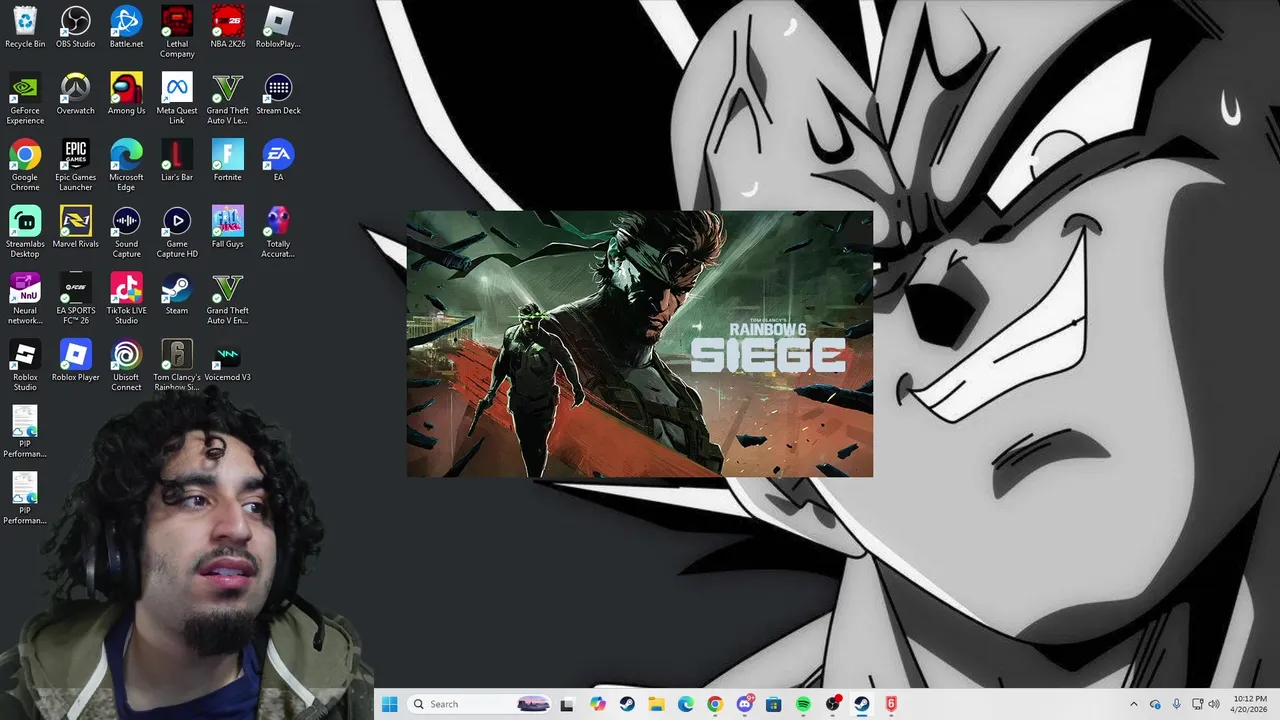The image size is (1280, 720).
Task: Open the Recycle Bin desktop icon
Action: pyautogui.click(x=25, y=27)
